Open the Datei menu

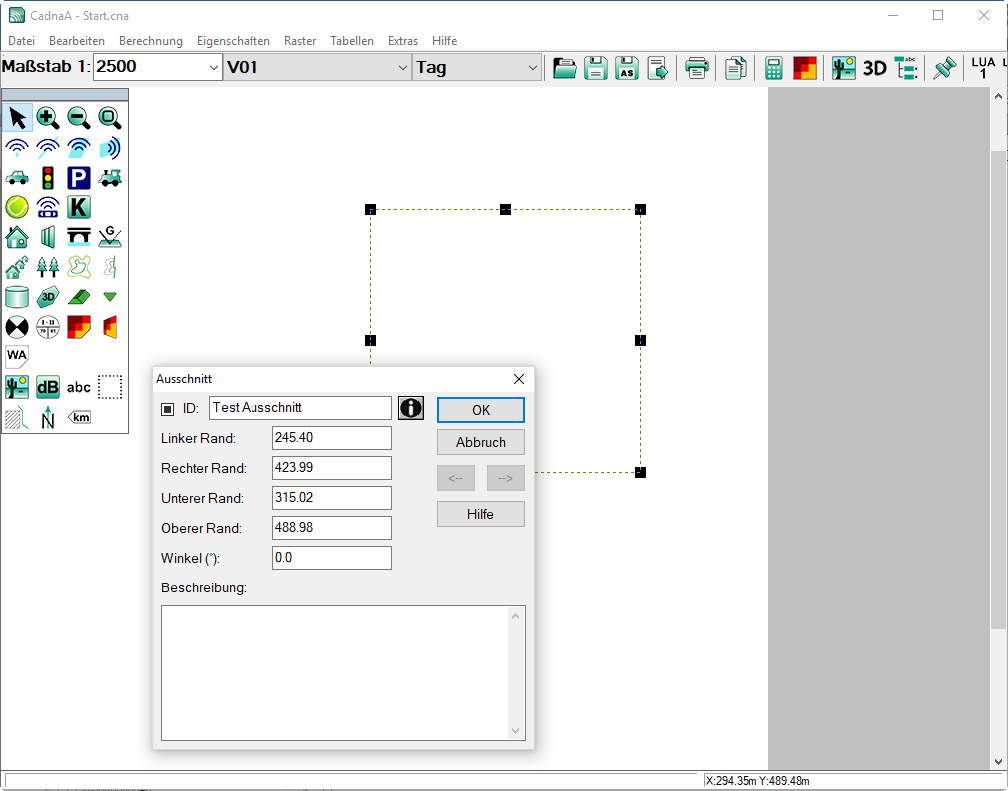[x=21, y=41]
